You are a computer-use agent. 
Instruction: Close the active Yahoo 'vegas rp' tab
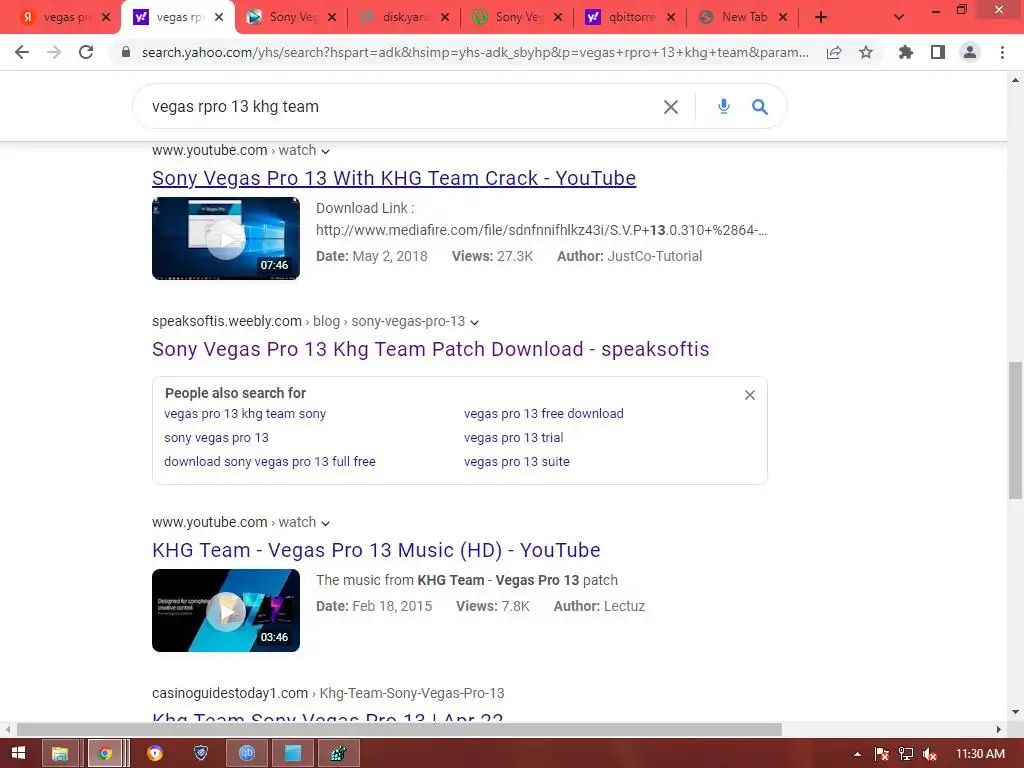pyautogui.click(x=219, y=18)
